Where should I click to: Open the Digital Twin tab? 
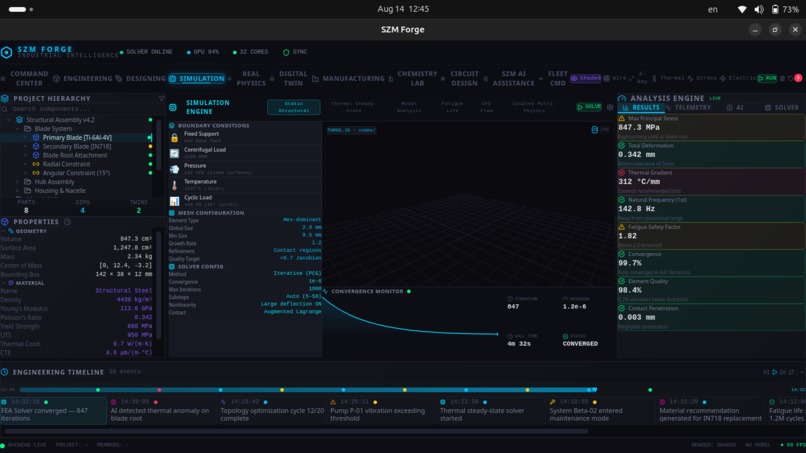click(x=288, y=78)
